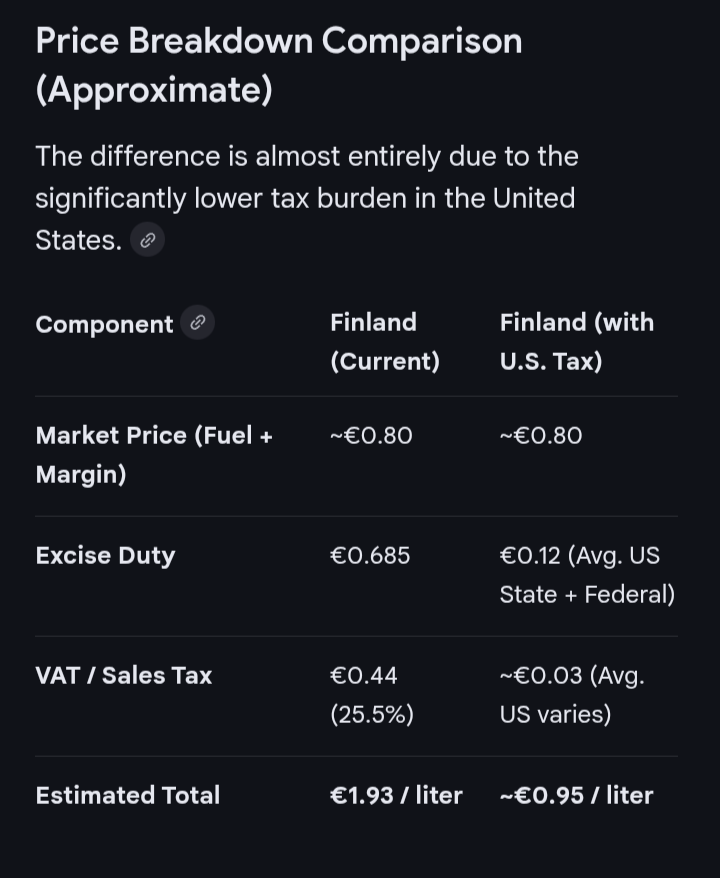The image size is (720, 878).
Task: Select the 'Price Breakdown Comparison (Approximate)' heading
Action: click(x=279, y=65)
